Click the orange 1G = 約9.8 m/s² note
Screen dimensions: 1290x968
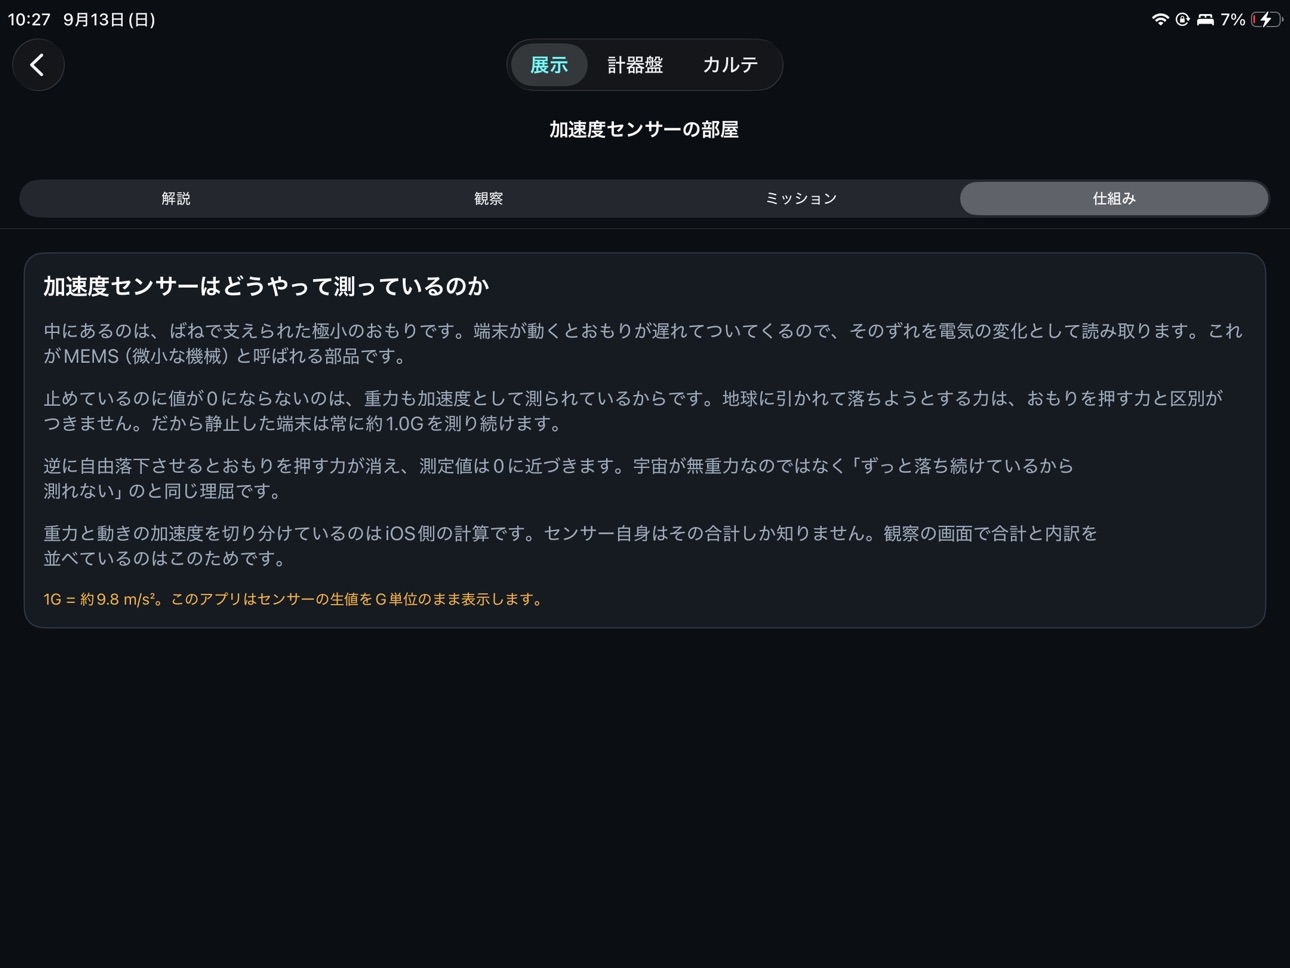[294, 599]
